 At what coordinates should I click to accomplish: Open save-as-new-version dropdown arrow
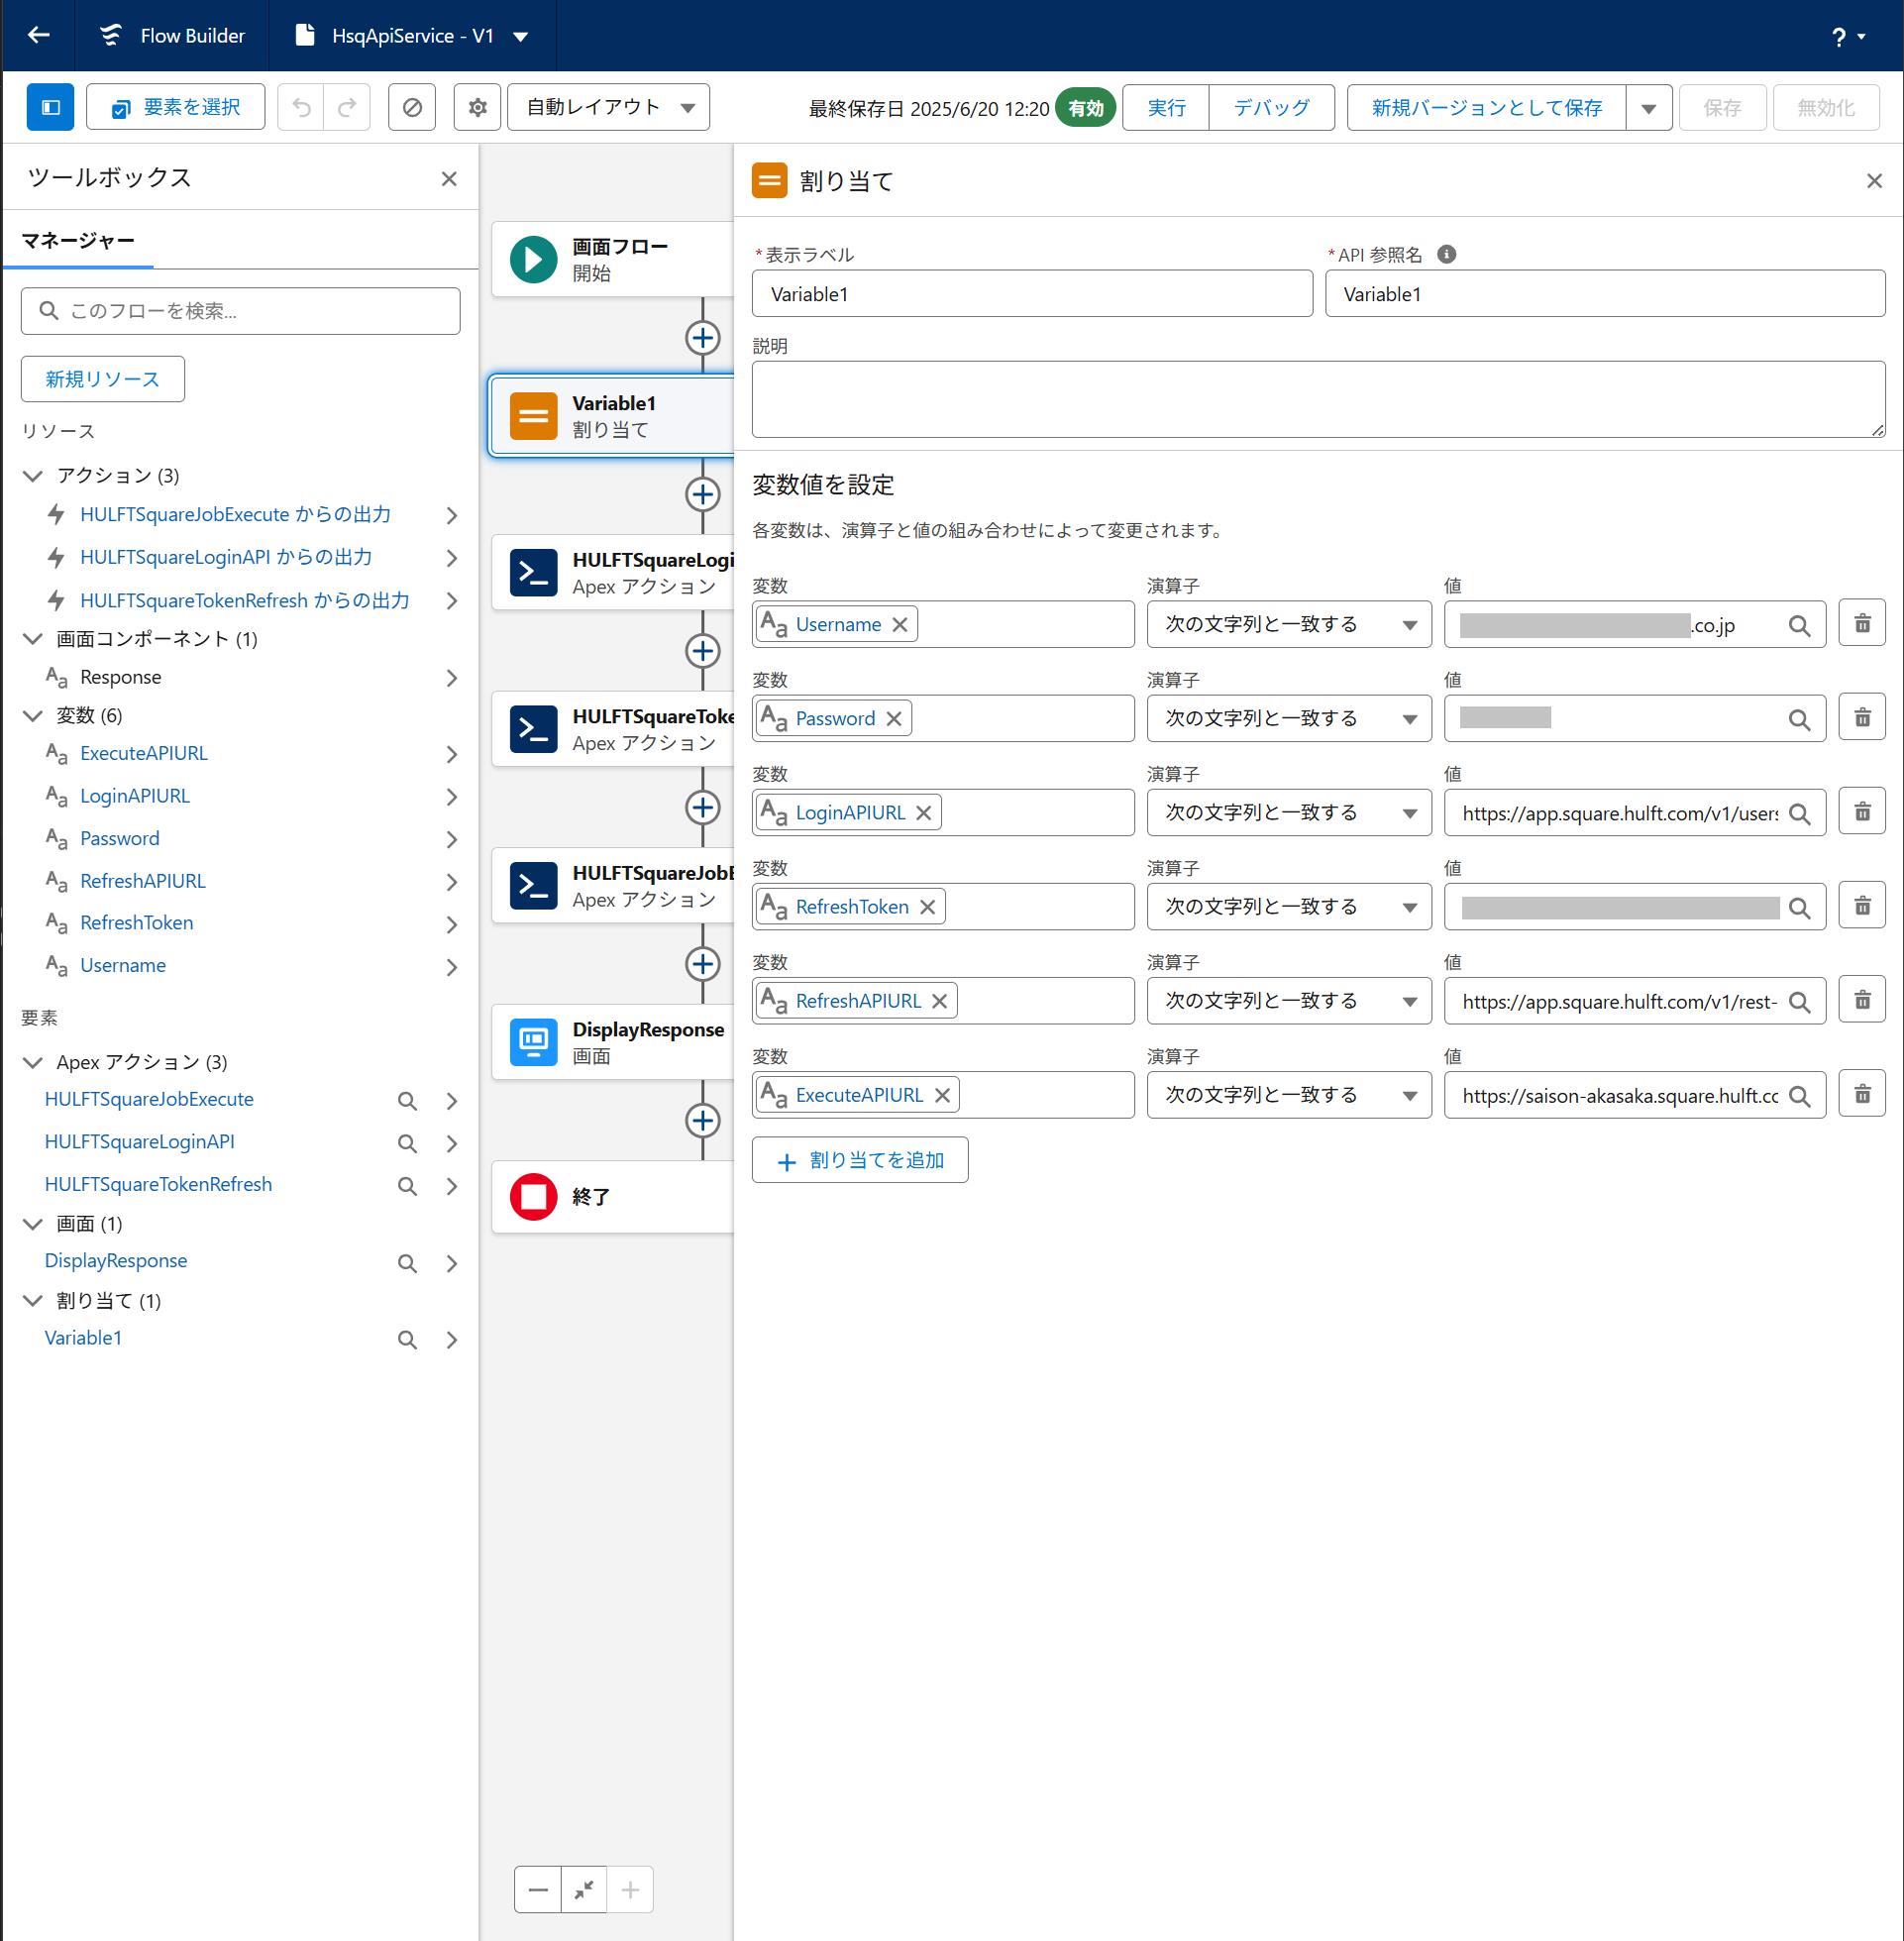[1648, 107]
